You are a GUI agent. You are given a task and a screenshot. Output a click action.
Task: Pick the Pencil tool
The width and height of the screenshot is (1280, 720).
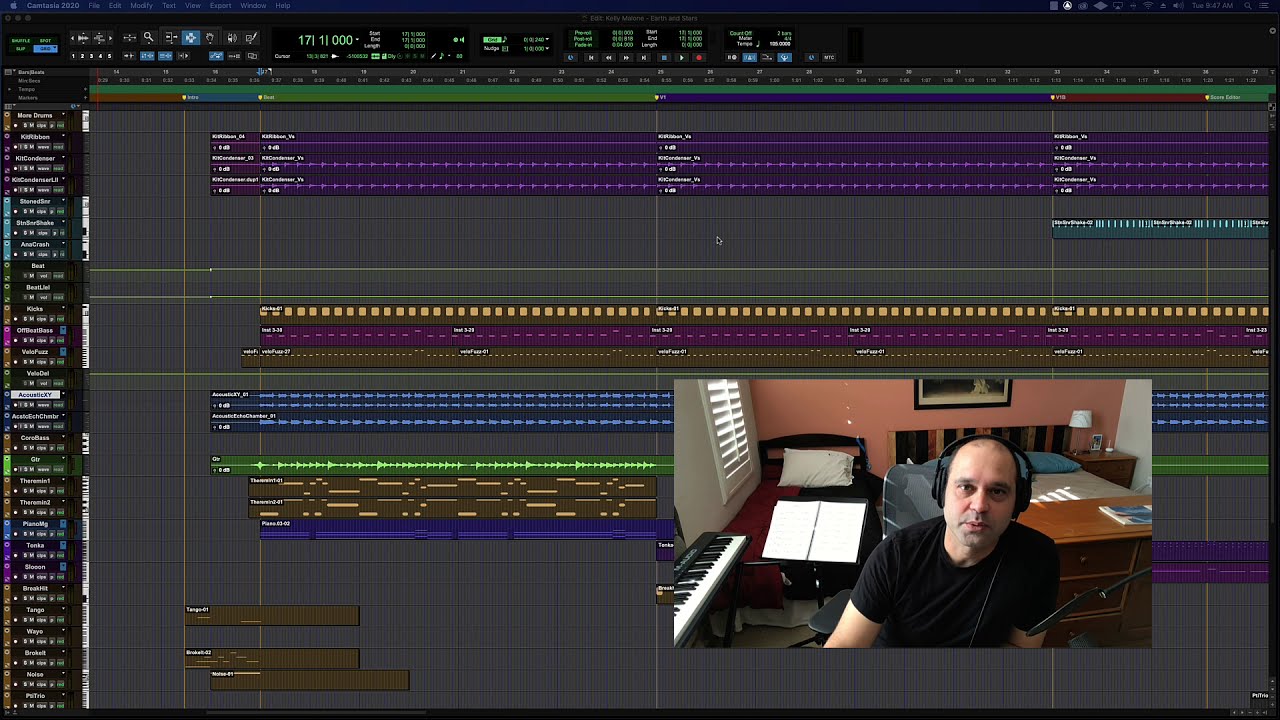[x=251, y=38]
